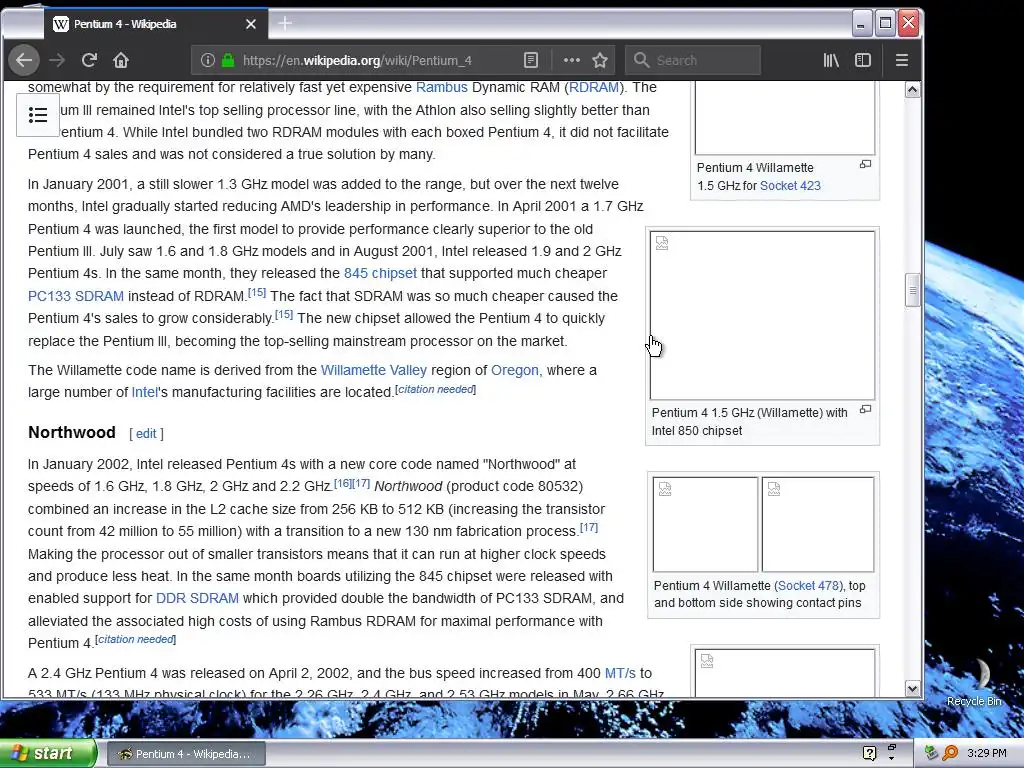
Task: Toggle reader view for the article
Action: [531, 60]
